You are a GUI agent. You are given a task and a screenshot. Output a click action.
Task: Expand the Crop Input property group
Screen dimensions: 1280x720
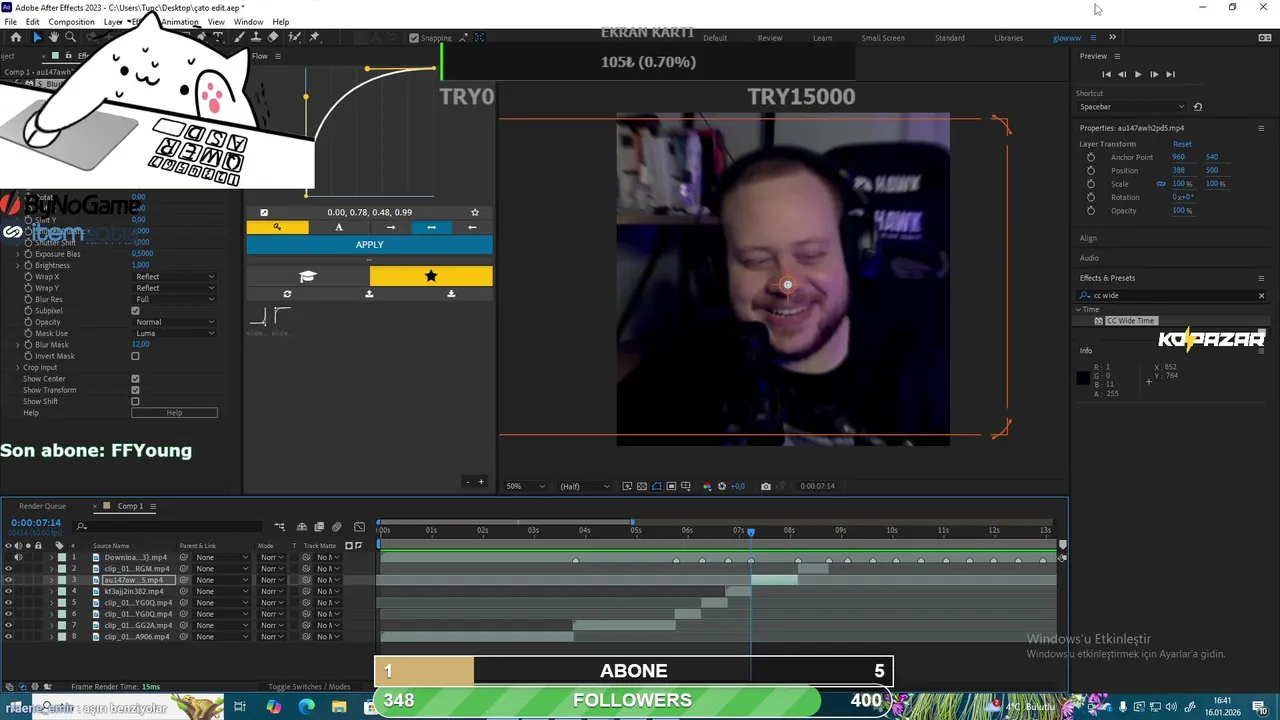17,367
